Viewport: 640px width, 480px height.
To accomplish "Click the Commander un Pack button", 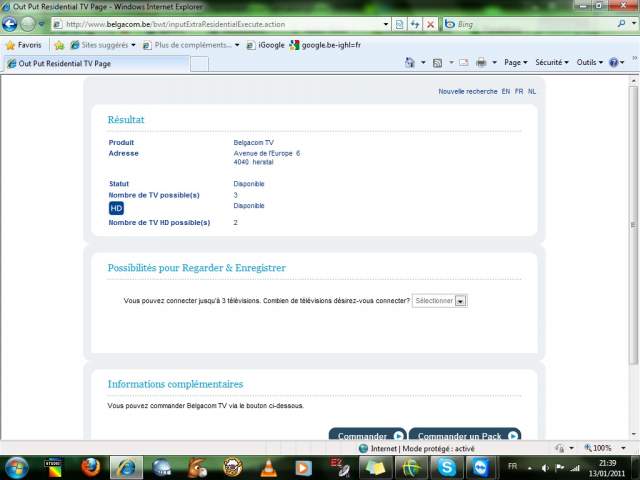I will tap(464, 436).
